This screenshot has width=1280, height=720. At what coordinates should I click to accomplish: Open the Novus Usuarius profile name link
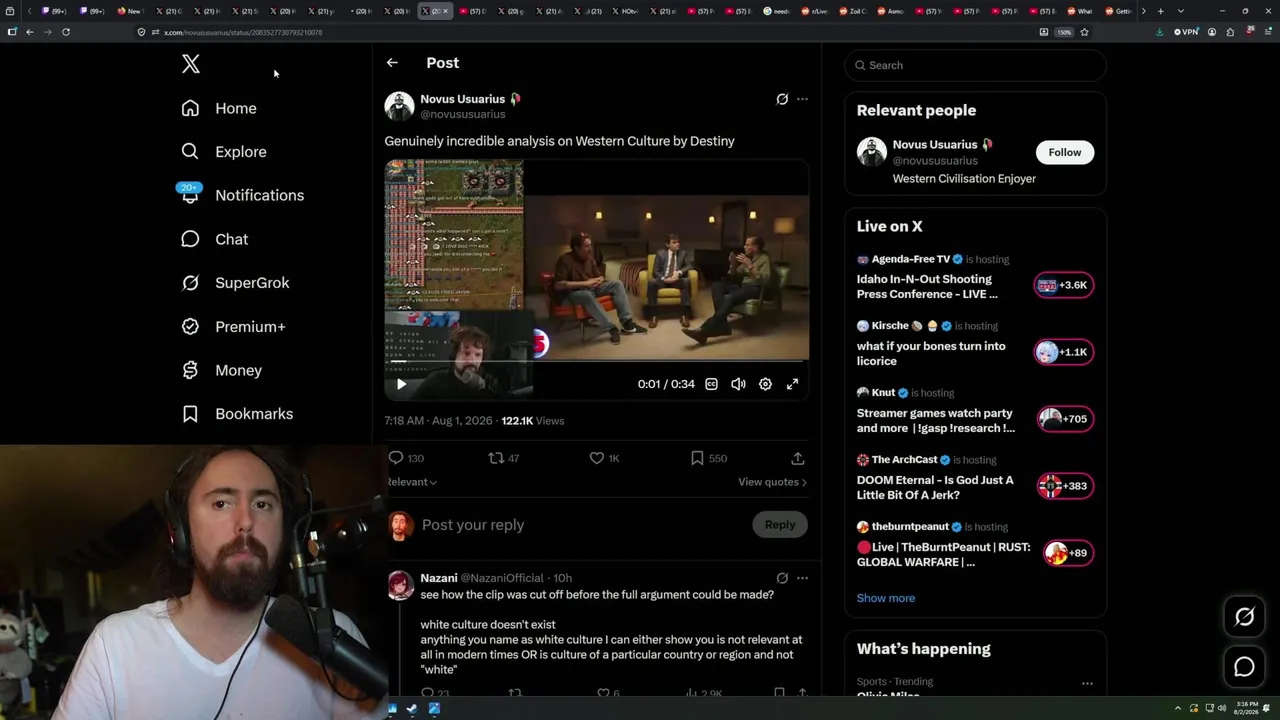coord(462,99)
